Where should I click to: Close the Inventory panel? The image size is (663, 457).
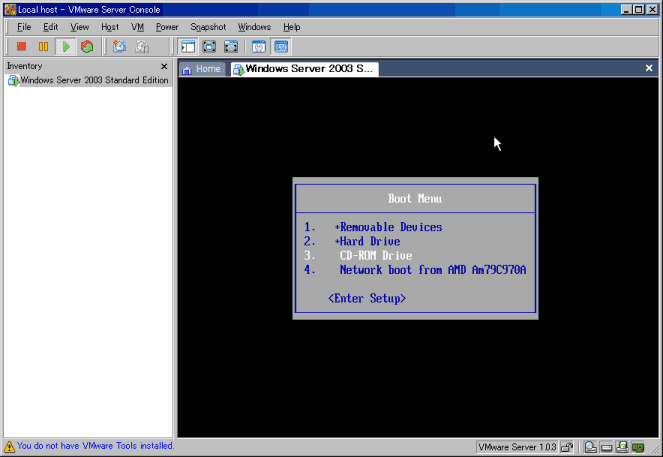point(164,66)
